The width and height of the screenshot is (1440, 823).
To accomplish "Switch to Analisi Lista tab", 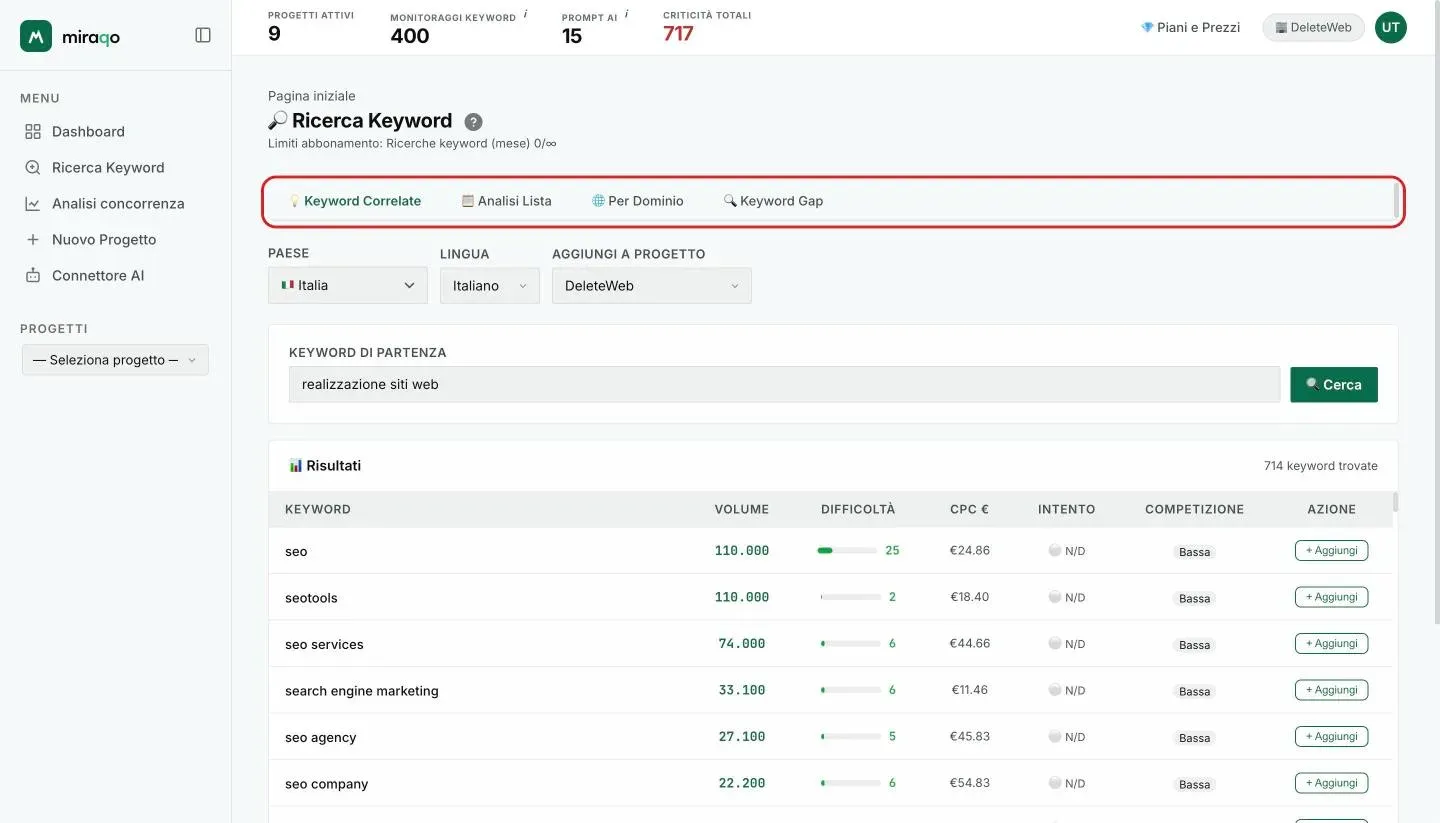I will [506, 201].
